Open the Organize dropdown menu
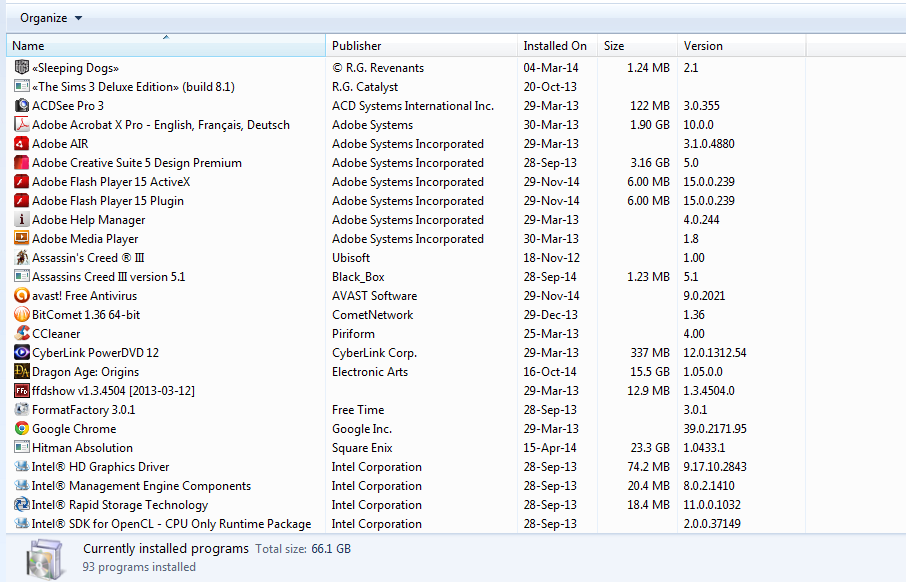The image size is (906, 582). point(51,18)
